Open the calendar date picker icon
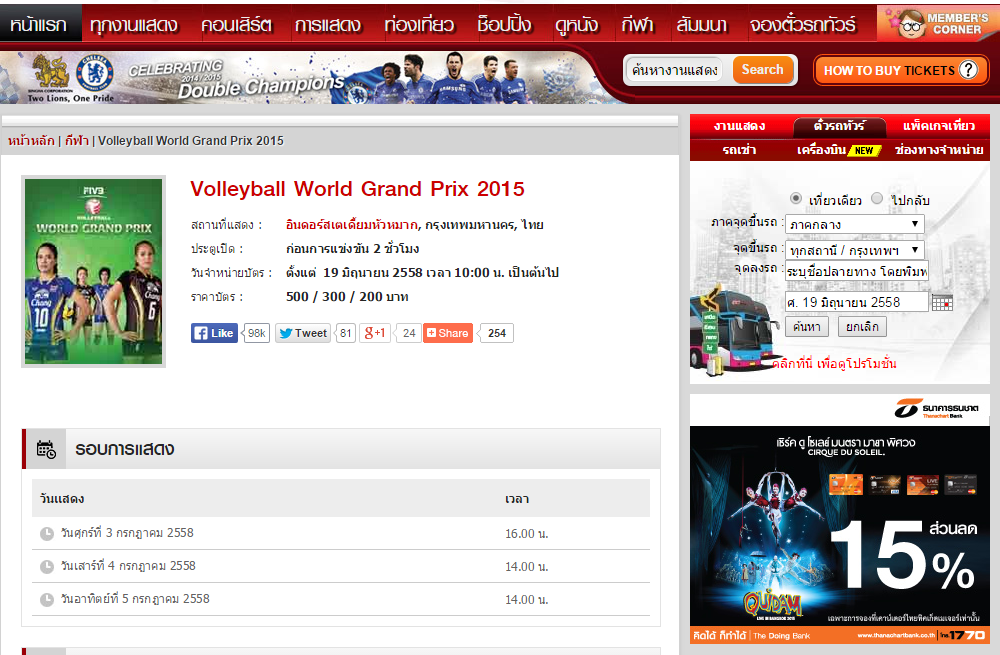Image resolution: width=1000 pixels, height=655 pixels. click(942, 303)
